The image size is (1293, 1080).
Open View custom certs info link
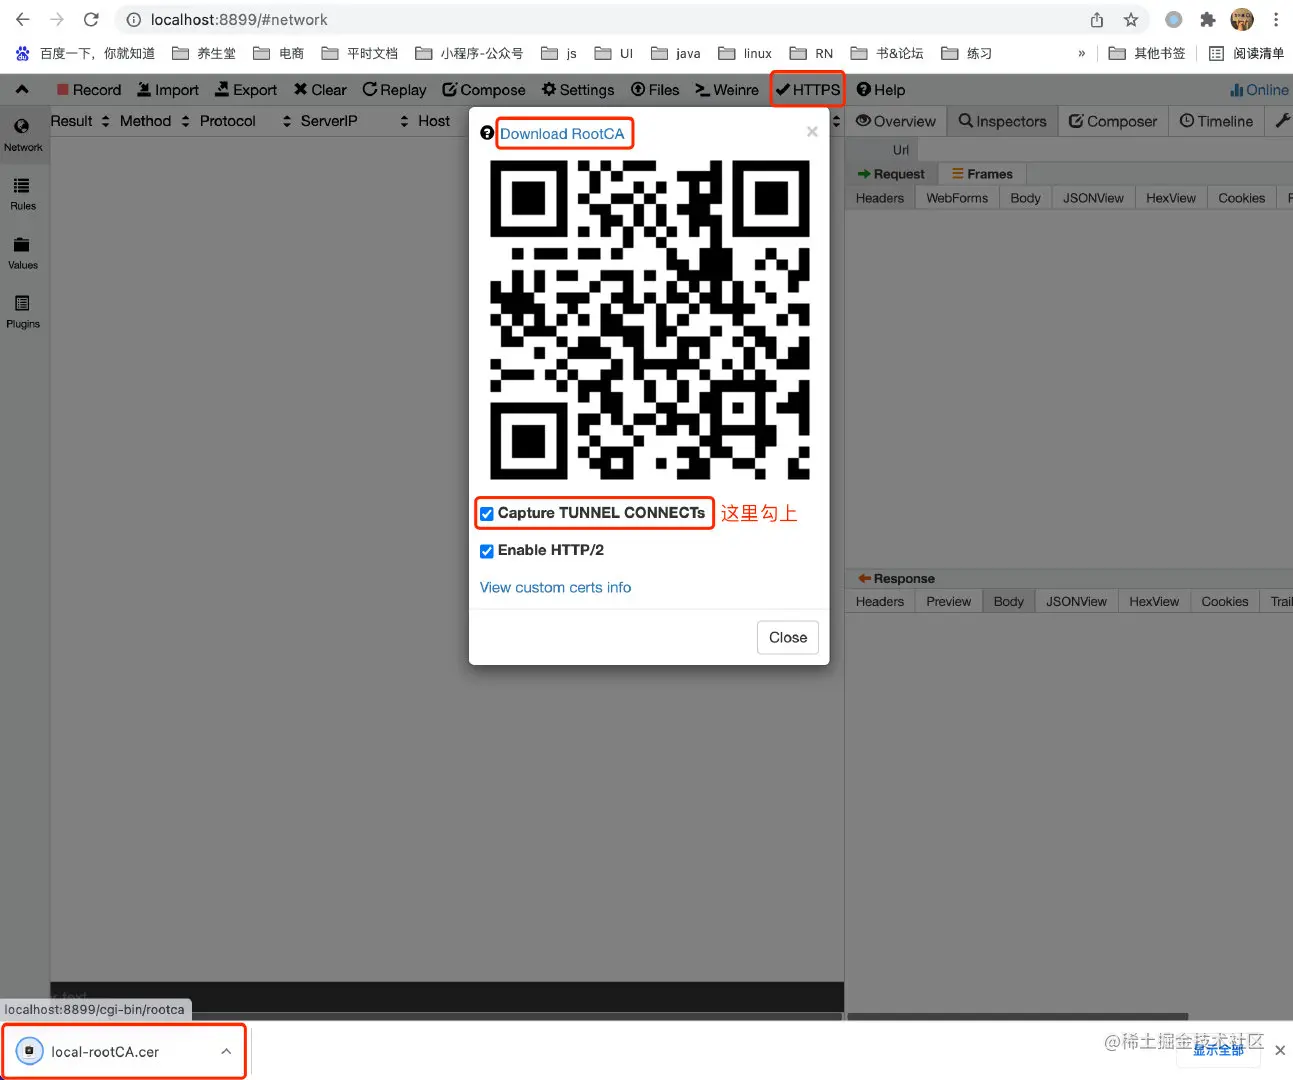coord(555,588)
